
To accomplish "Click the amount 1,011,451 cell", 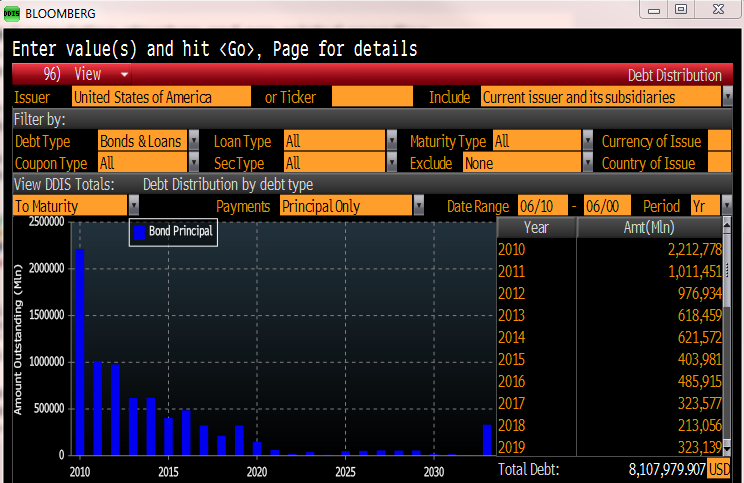I will click(x=695, y=271).
